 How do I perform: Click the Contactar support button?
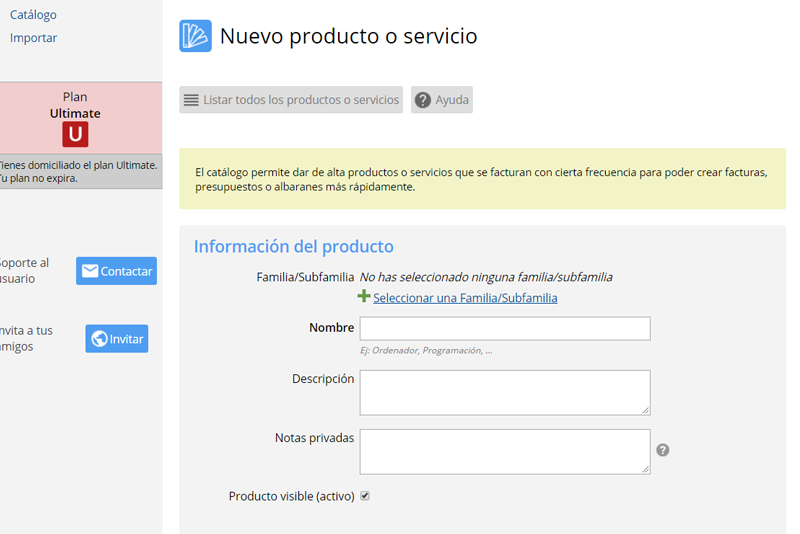[x=116, y=271]
